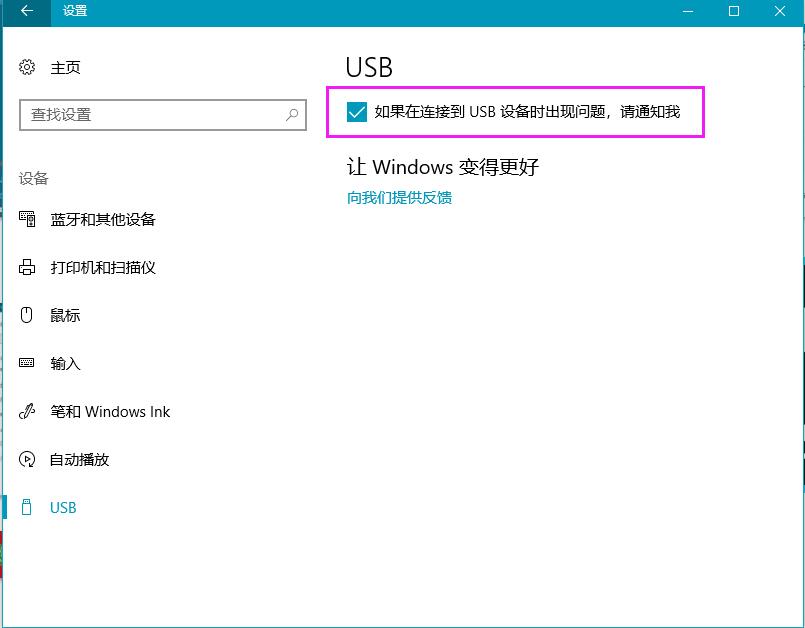Select the 笔和 Windows Ink pen icon
This screenshot has height=628, width=805.
(26, 411)
